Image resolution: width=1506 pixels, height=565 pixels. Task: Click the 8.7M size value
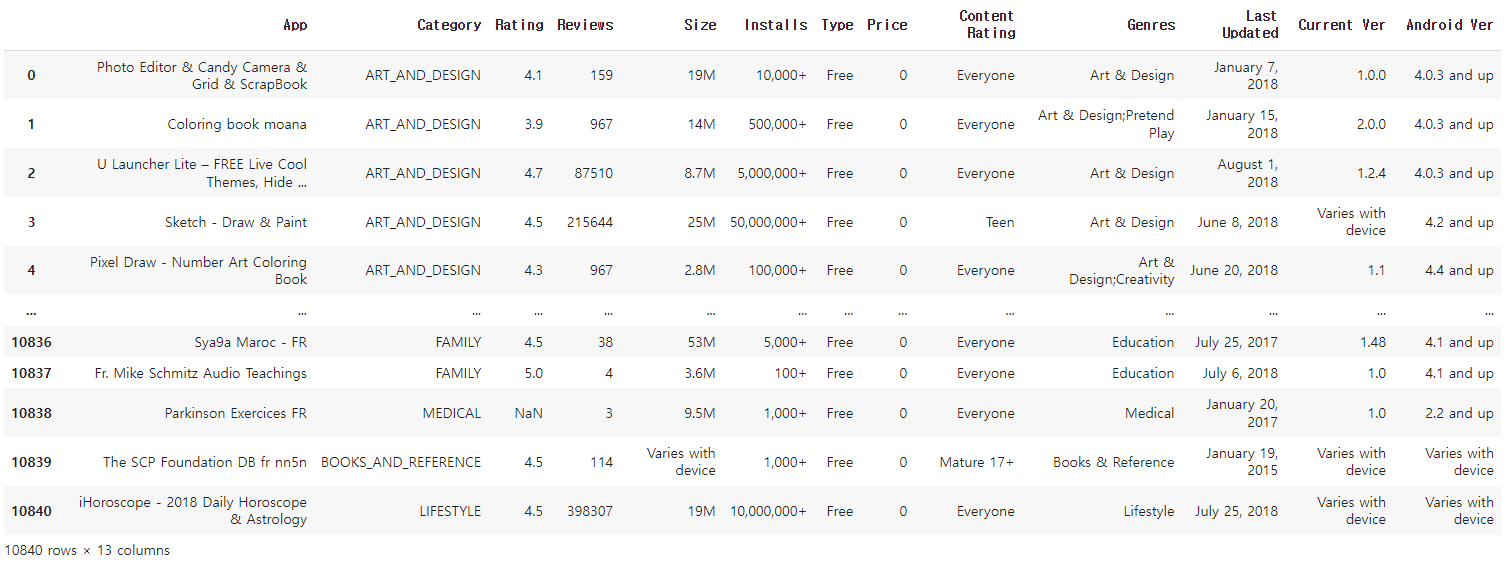[700, 173]
